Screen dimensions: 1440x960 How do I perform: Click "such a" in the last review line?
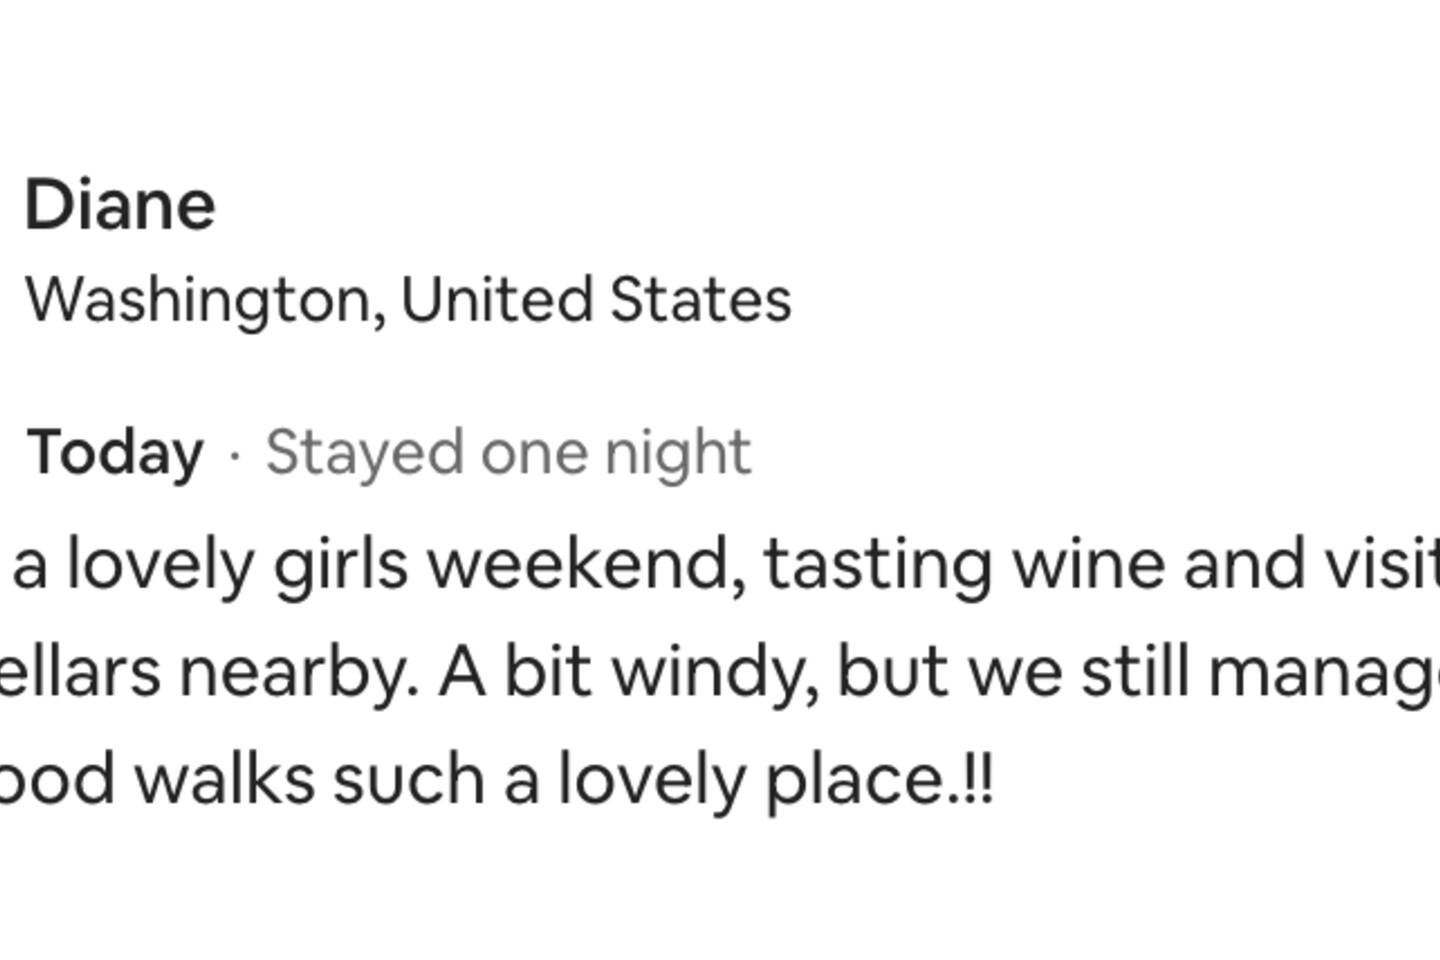[436, 780]
